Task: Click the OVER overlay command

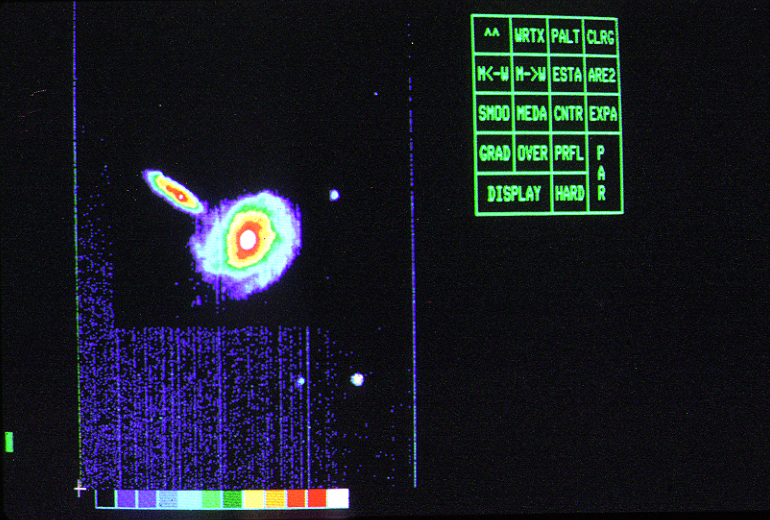Action: 532,154
